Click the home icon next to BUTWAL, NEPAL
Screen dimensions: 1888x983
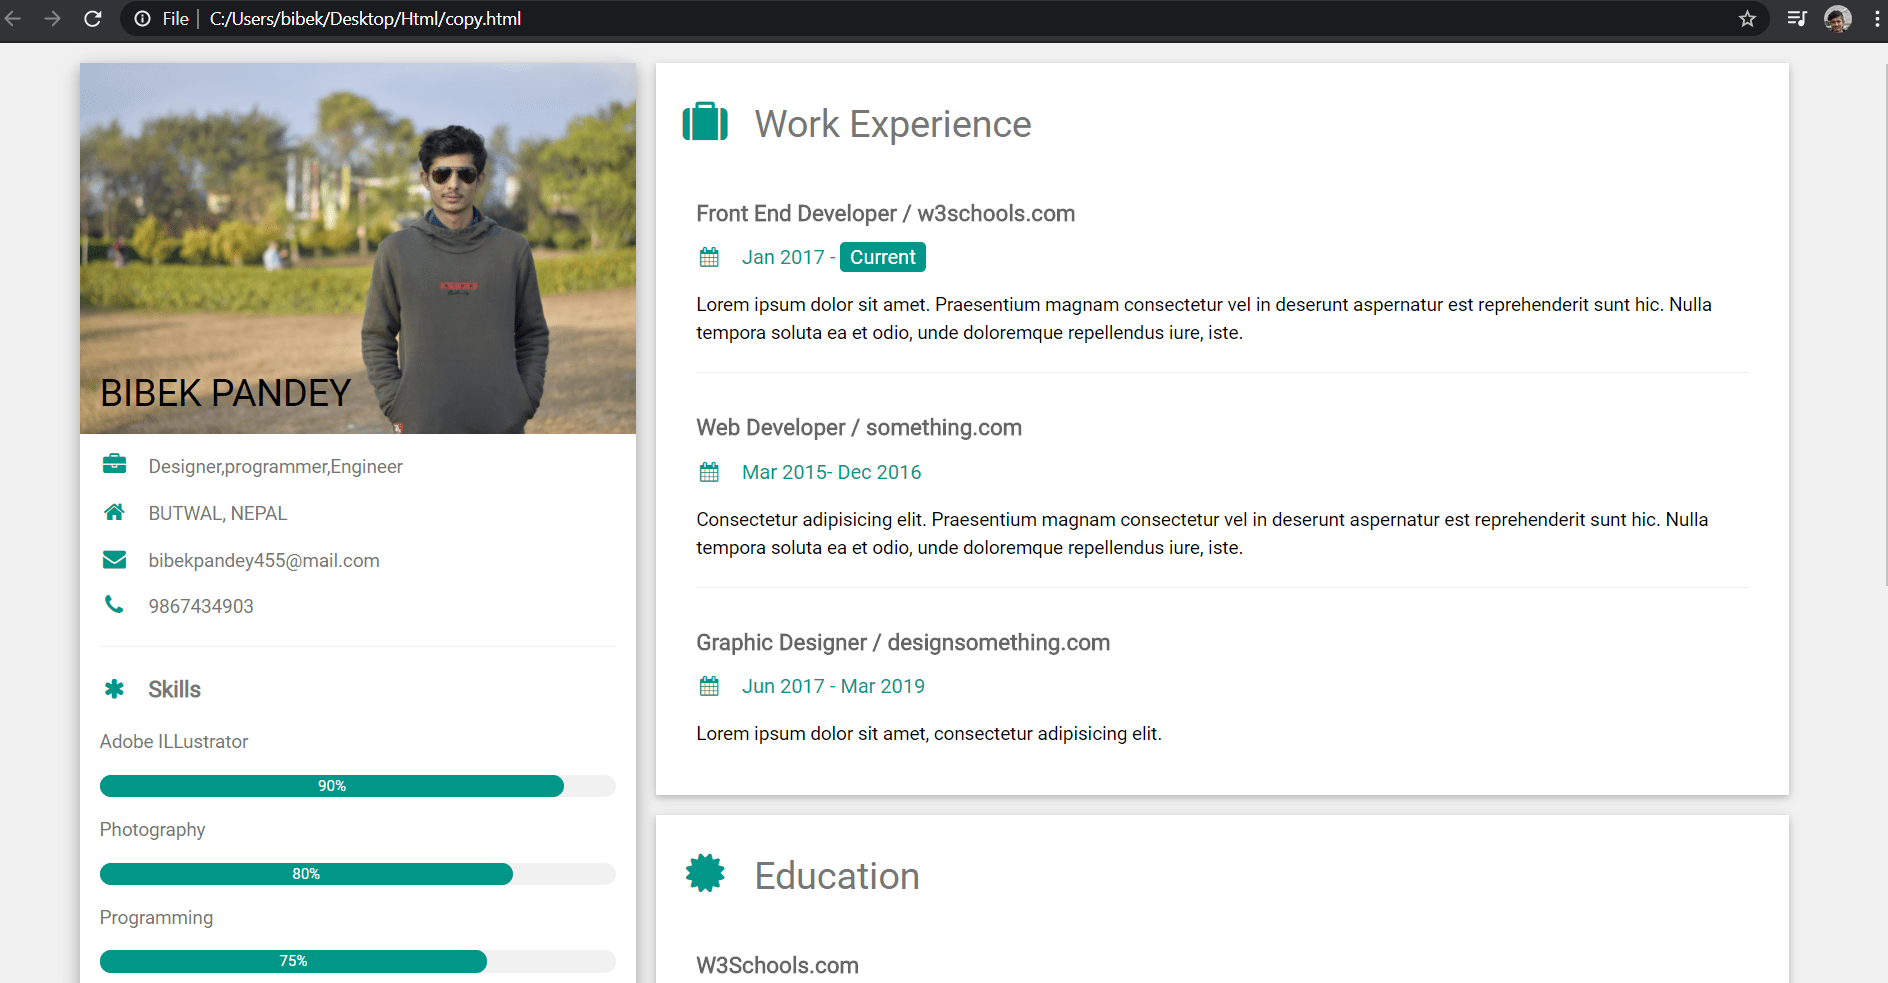[114, 513]
